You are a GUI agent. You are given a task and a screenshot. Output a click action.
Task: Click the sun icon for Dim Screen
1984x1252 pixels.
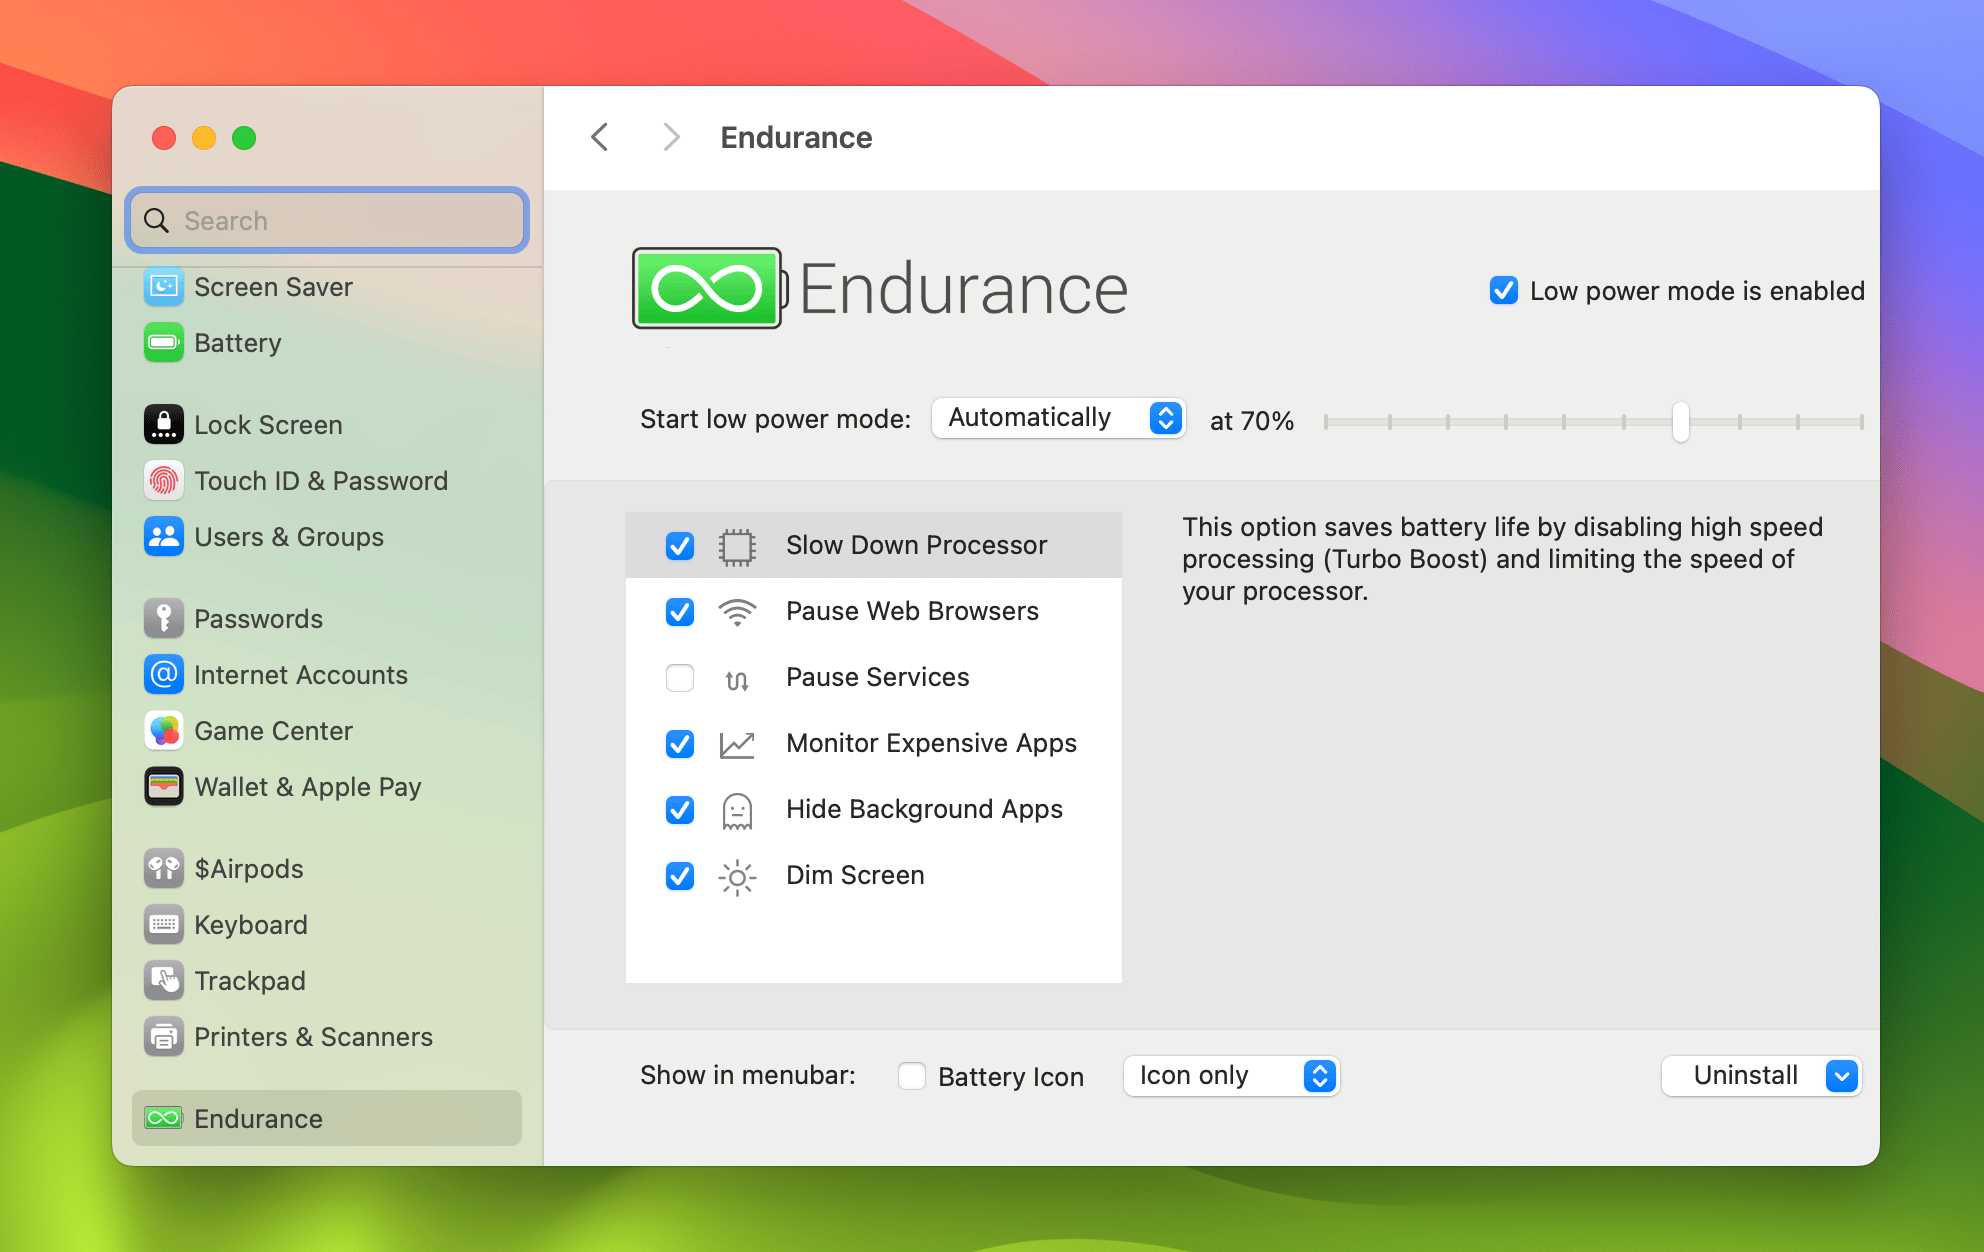point(737,877)
